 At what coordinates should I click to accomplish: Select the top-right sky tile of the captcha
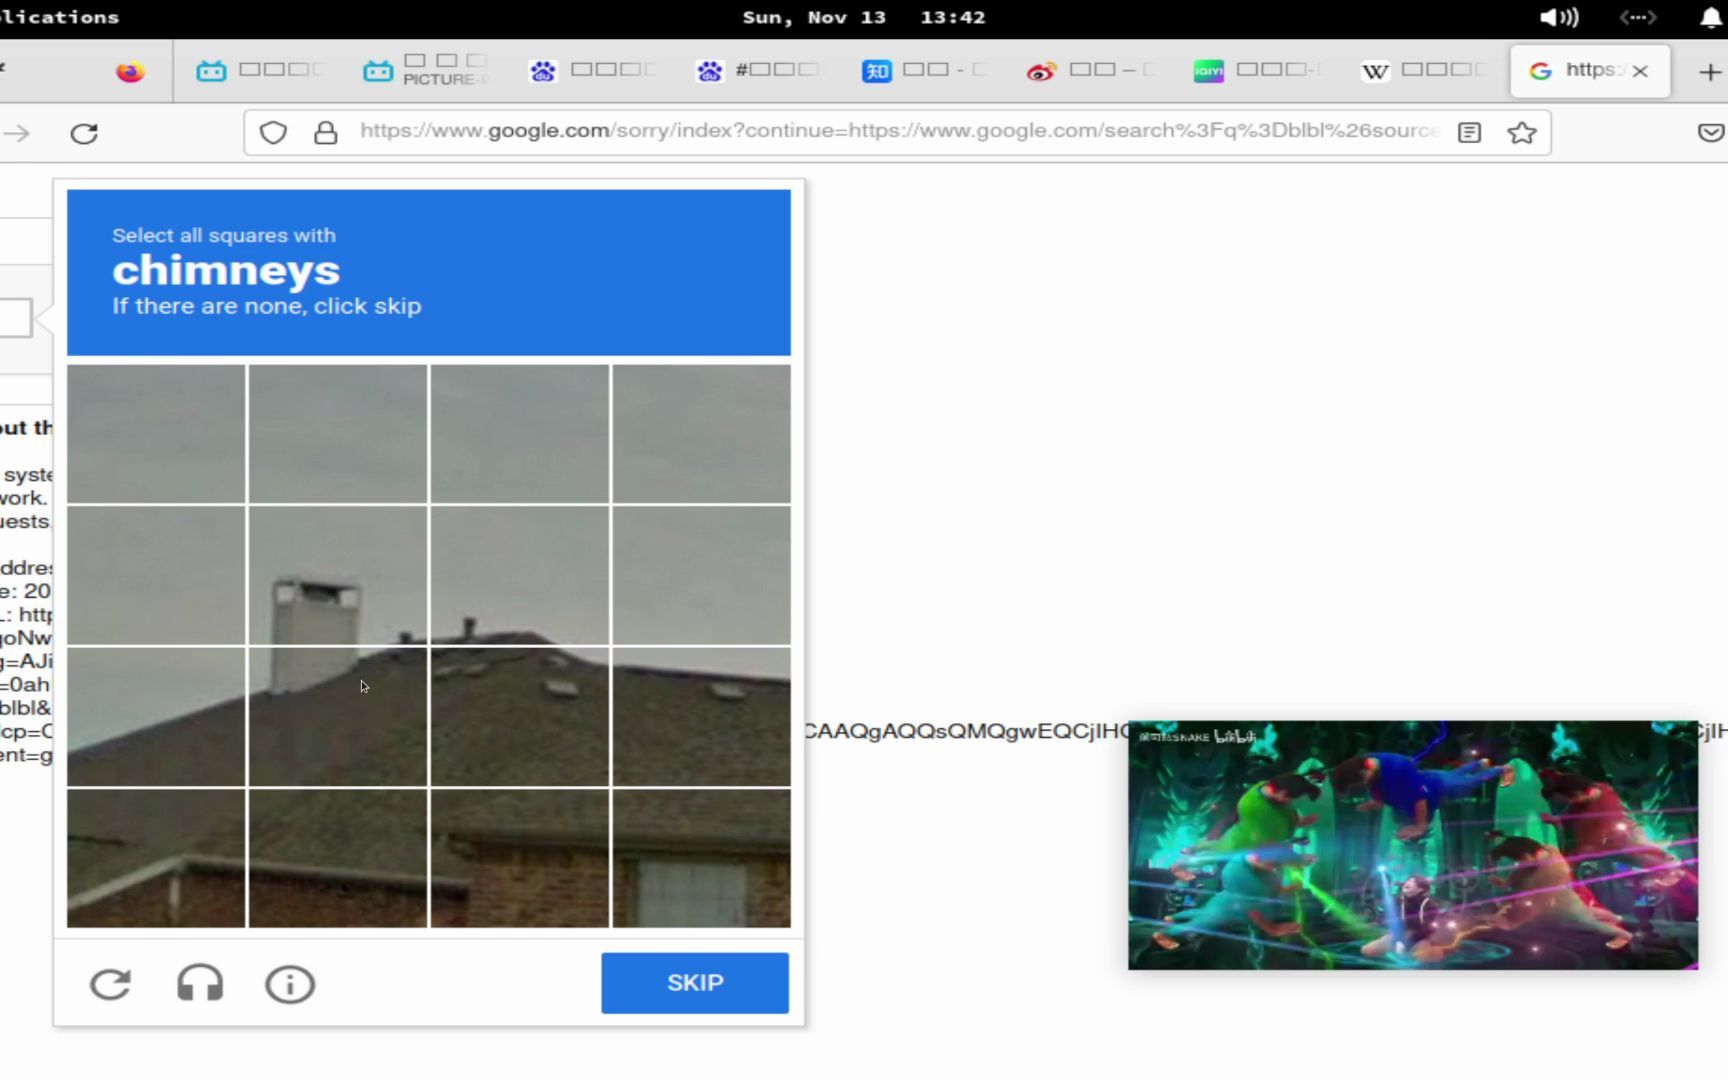click(x=701, y=434)
